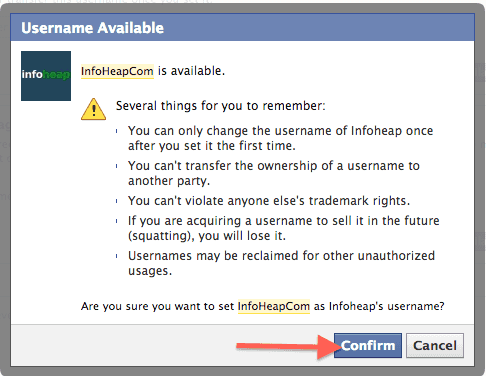Click the bullet about trademark rights
486x376 pixels.
click(269, 201)
